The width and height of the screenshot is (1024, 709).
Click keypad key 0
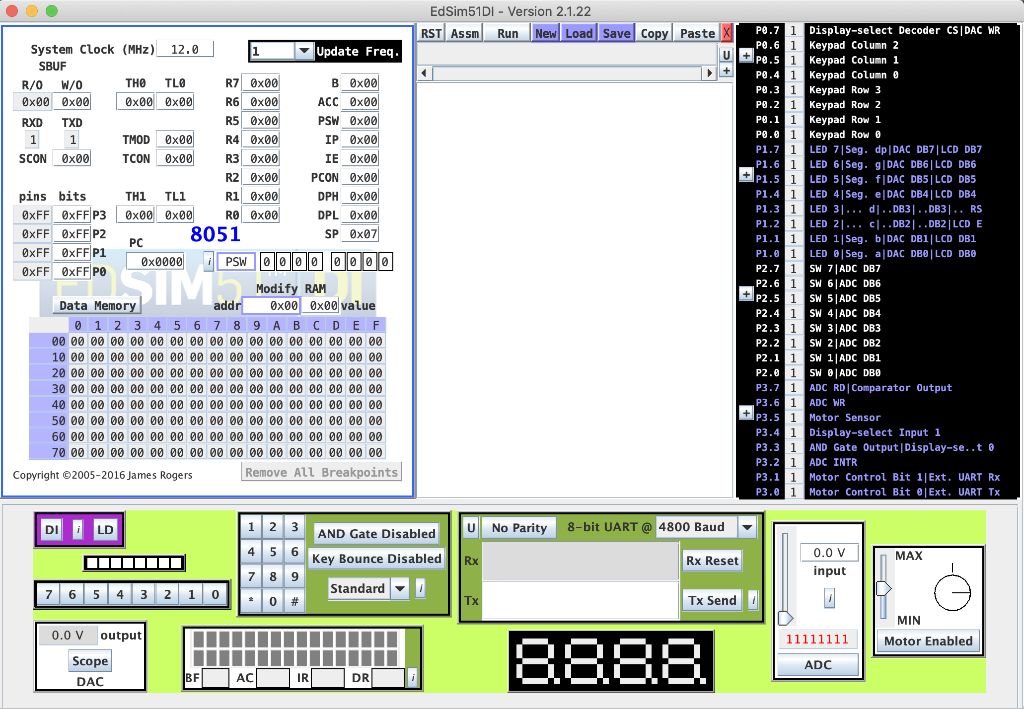[273, 602]
